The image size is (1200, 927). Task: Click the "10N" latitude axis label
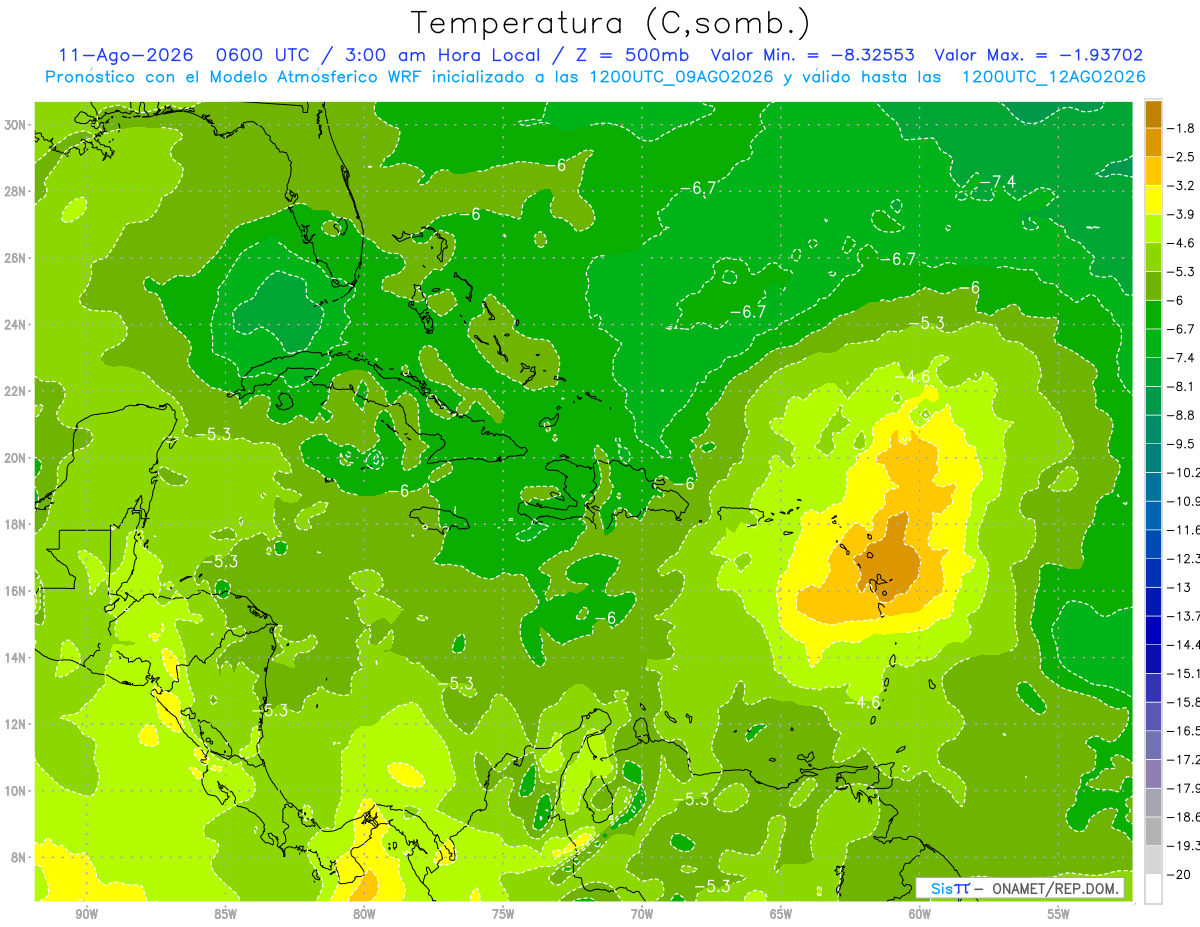point(15,790)
